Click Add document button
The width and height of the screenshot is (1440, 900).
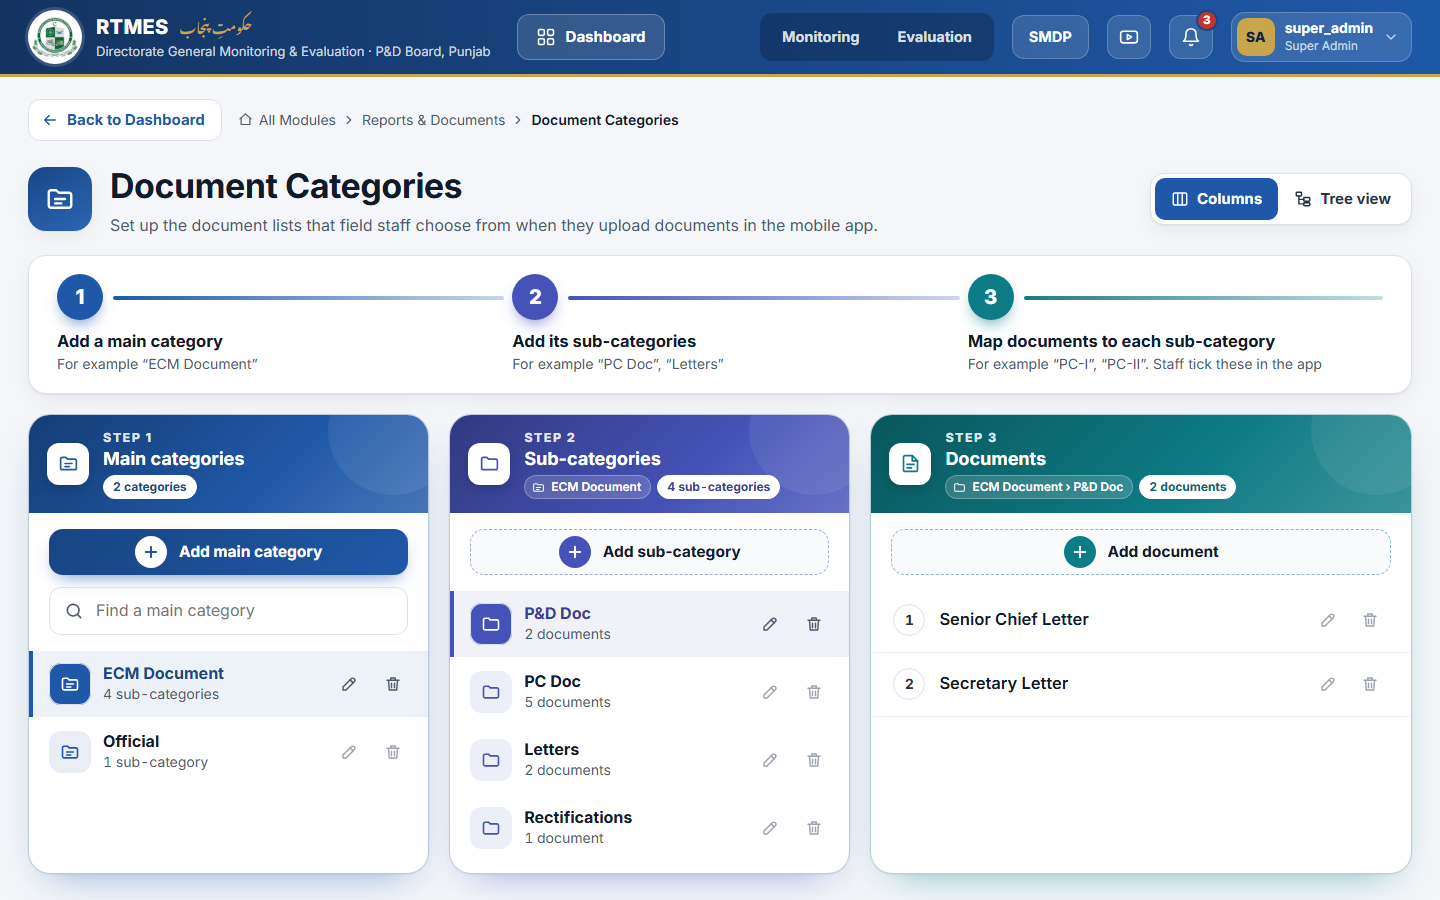click(x=1141, y=552)
